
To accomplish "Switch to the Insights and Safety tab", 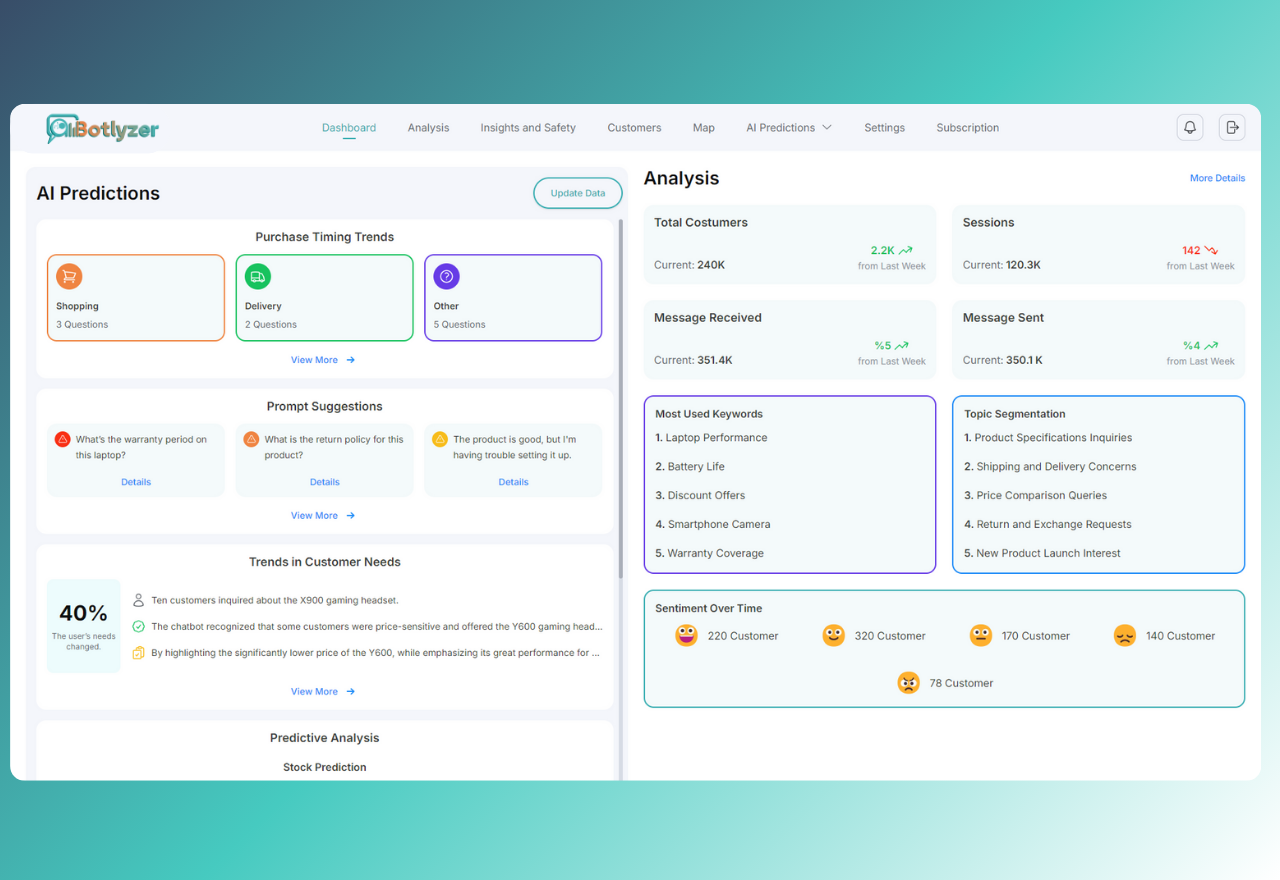I will [528, 128].
